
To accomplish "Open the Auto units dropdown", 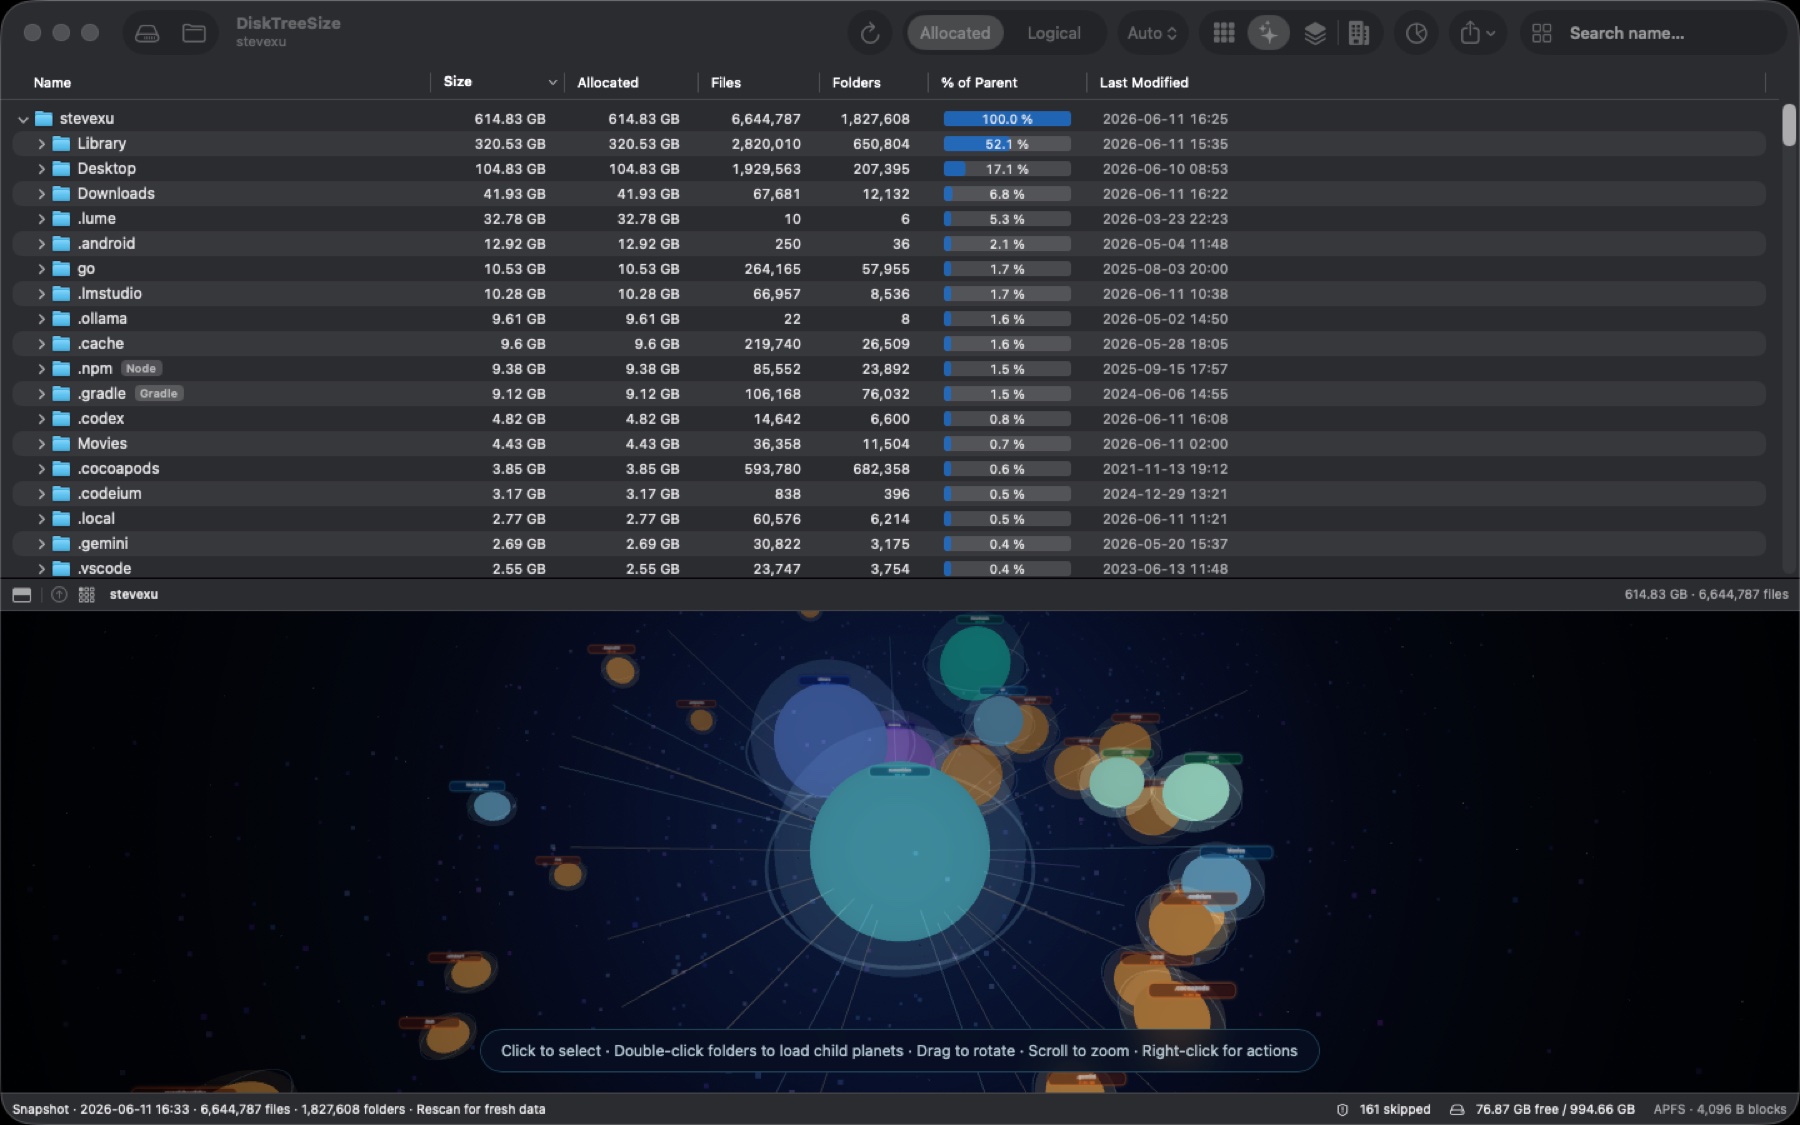I will point(1152,33).
